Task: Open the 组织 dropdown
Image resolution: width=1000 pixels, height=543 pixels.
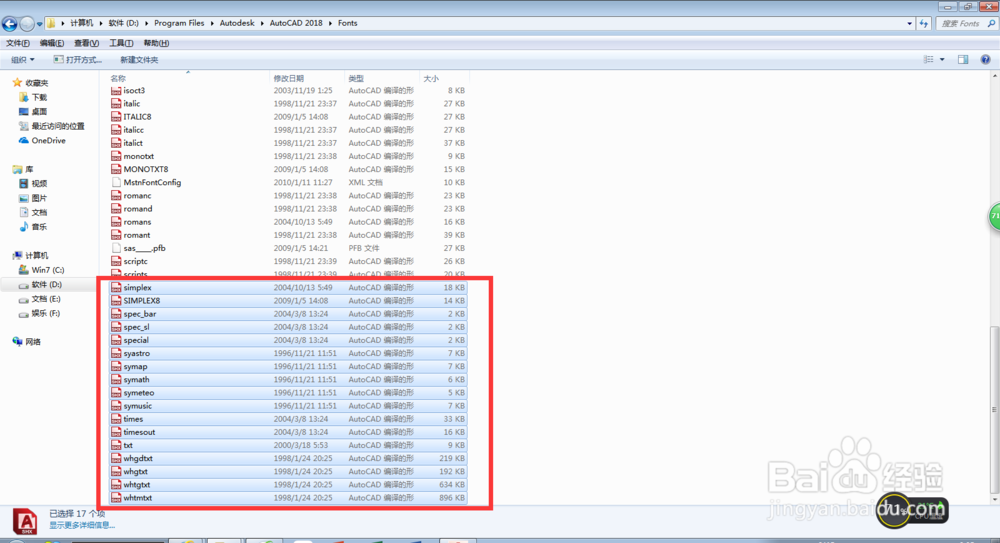Action: pos(22,60)
